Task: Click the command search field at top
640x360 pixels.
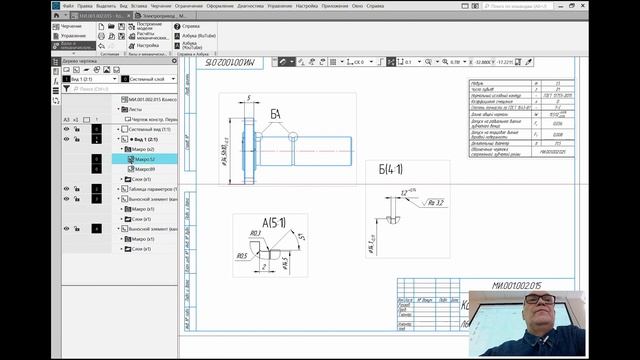Action: click(518, 6)
